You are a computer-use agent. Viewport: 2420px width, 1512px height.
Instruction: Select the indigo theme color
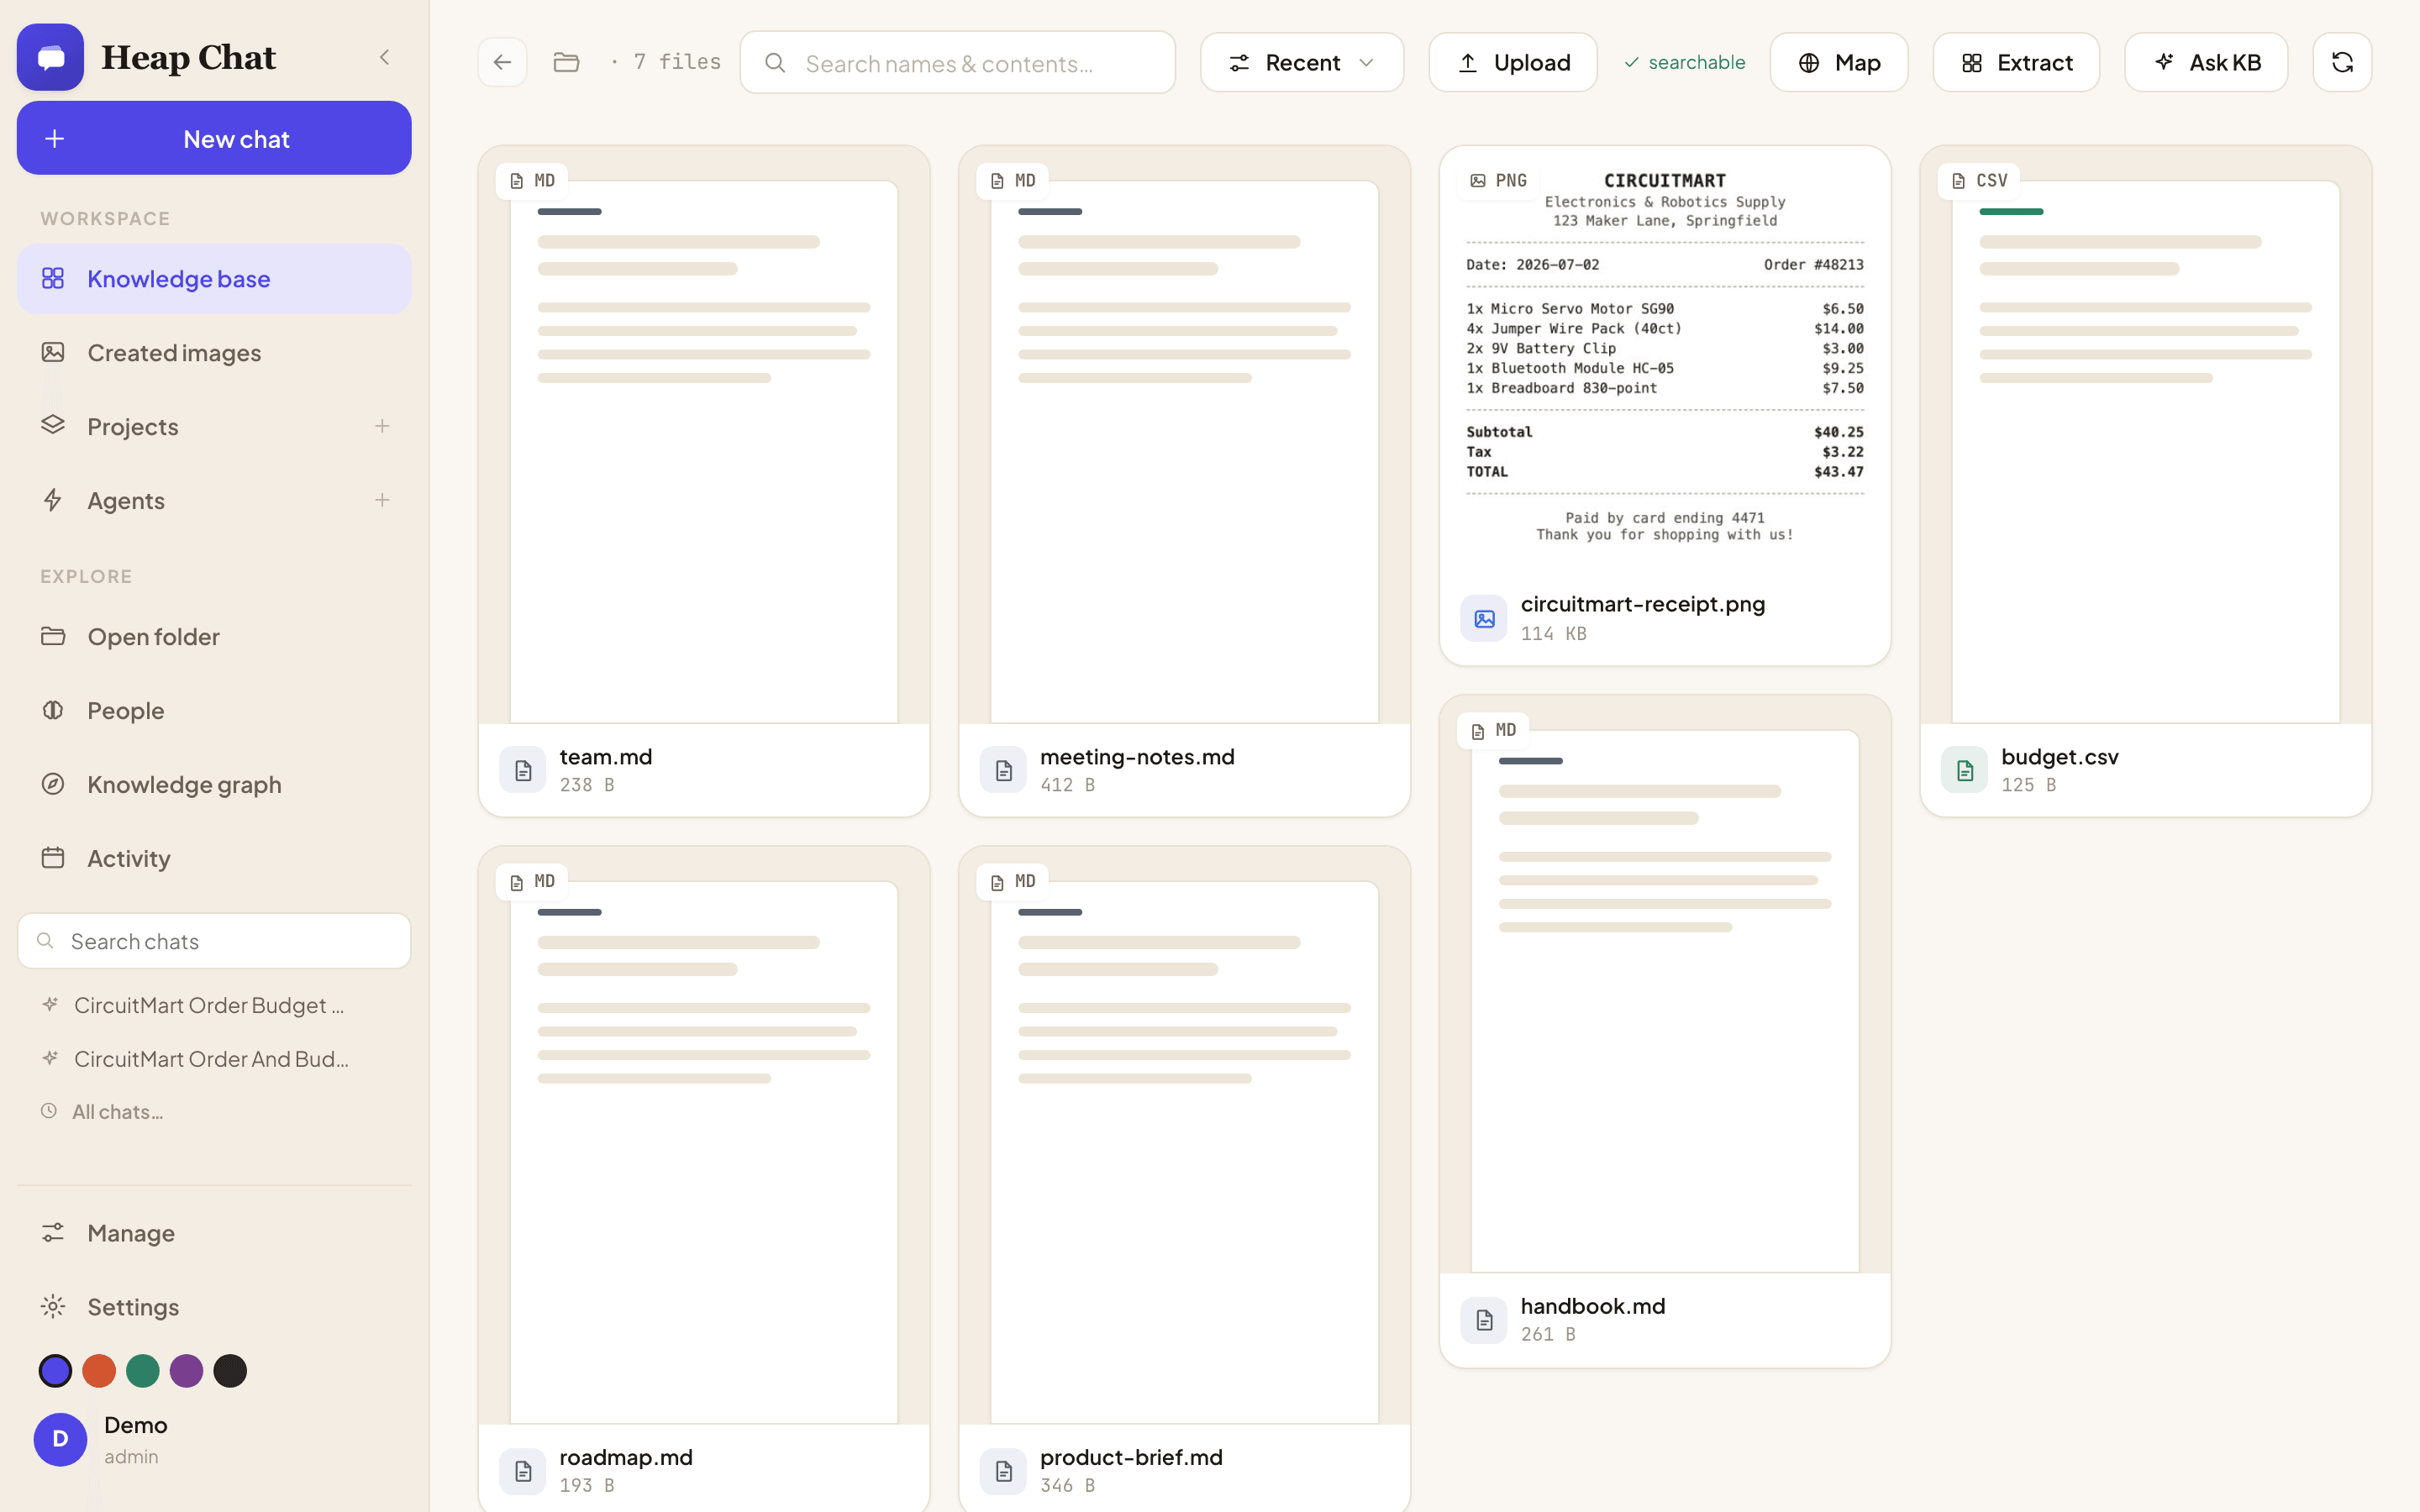click(x=55, y=1370)
